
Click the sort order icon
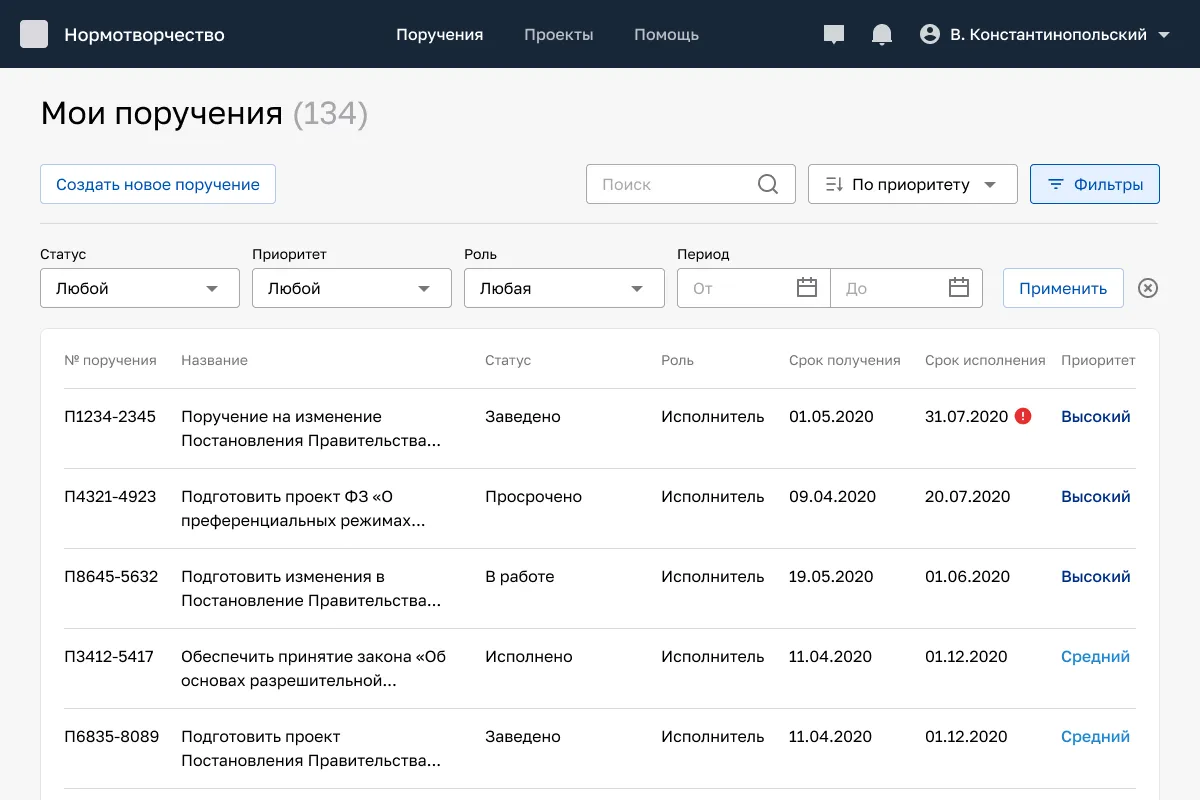pyautogui.click(x=834, y=184)
